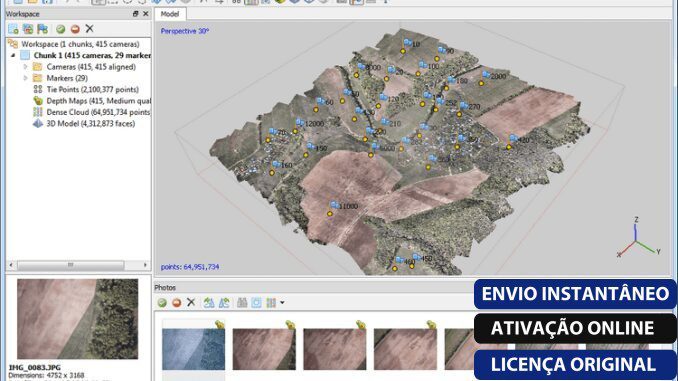
Task: Click the Perspective 30° view label
Action: click(x=185, y=31)
